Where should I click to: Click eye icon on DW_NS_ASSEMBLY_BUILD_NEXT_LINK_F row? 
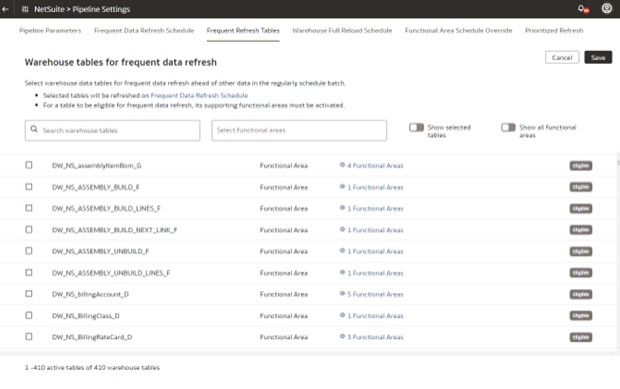342,229
